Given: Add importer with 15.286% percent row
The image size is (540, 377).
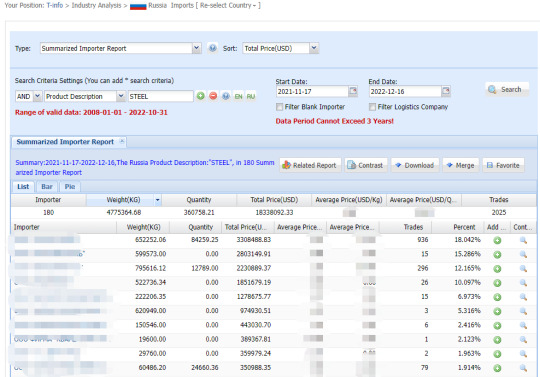Looking at the screenshot, I should (x=497, y=254).
